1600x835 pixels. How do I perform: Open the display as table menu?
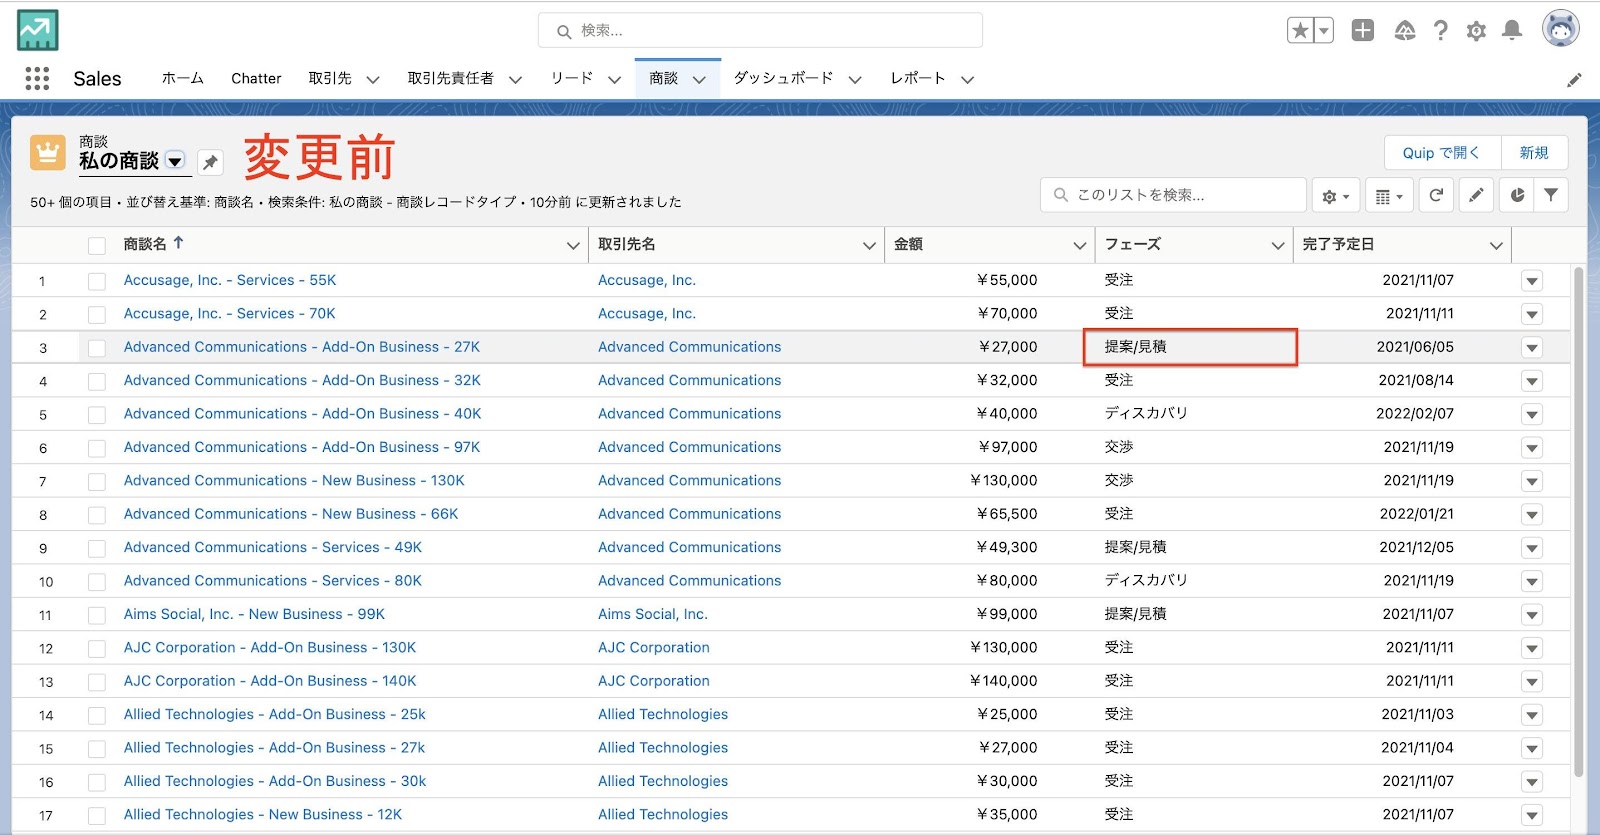[1389, 196]
